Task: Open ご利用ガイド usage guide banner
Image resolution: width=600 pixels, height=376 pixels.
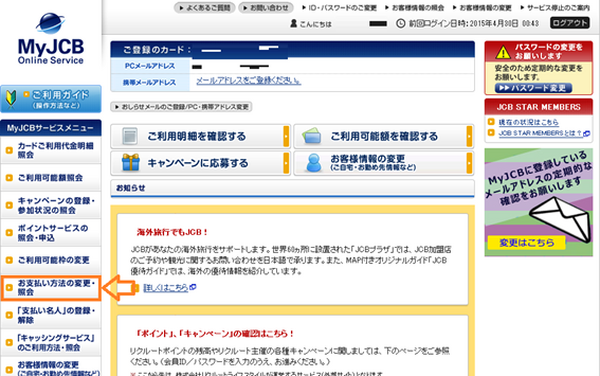Action: click(51, 99)
